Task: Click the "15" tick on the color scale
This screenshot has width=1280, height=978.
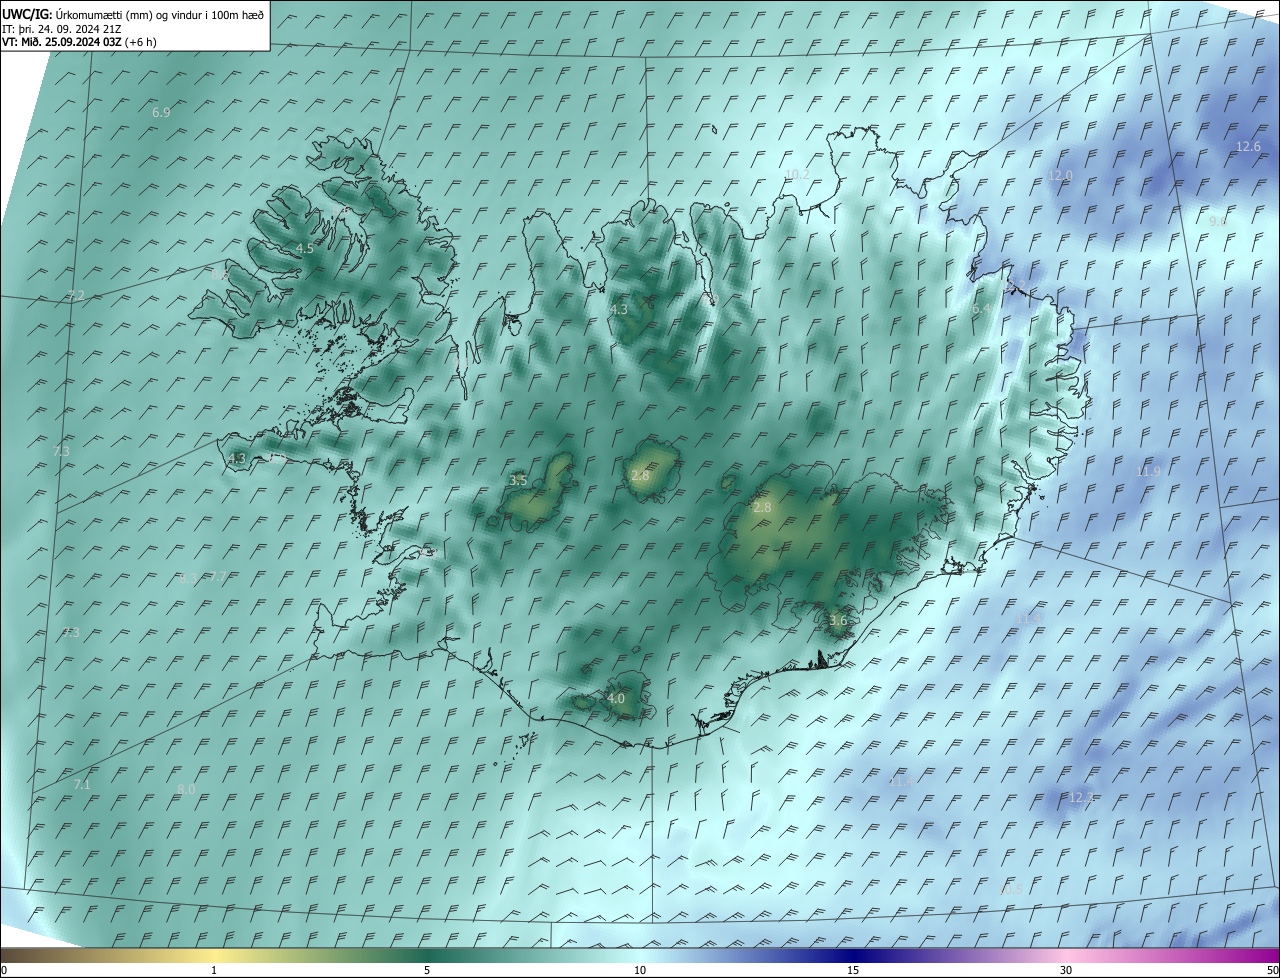Action: pos(853,970)
